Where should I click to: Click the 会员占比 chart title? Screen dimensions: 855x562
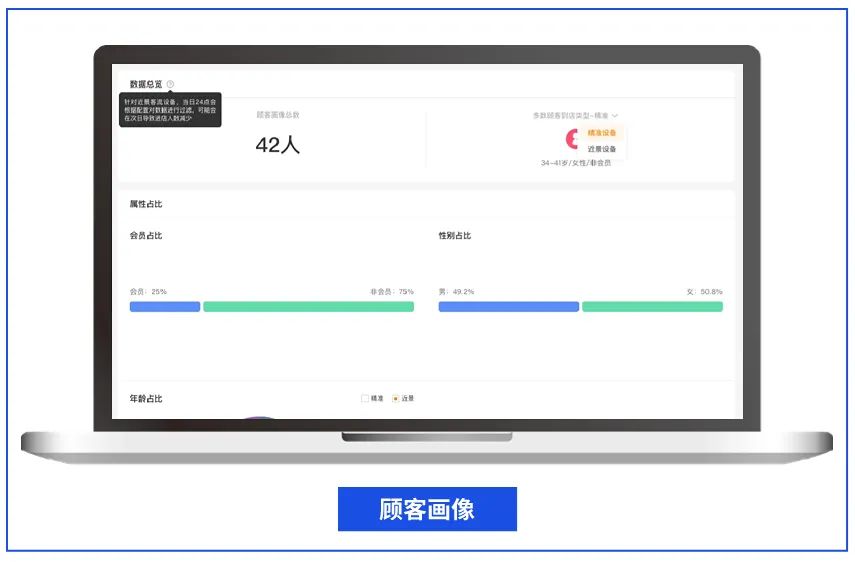146,235
